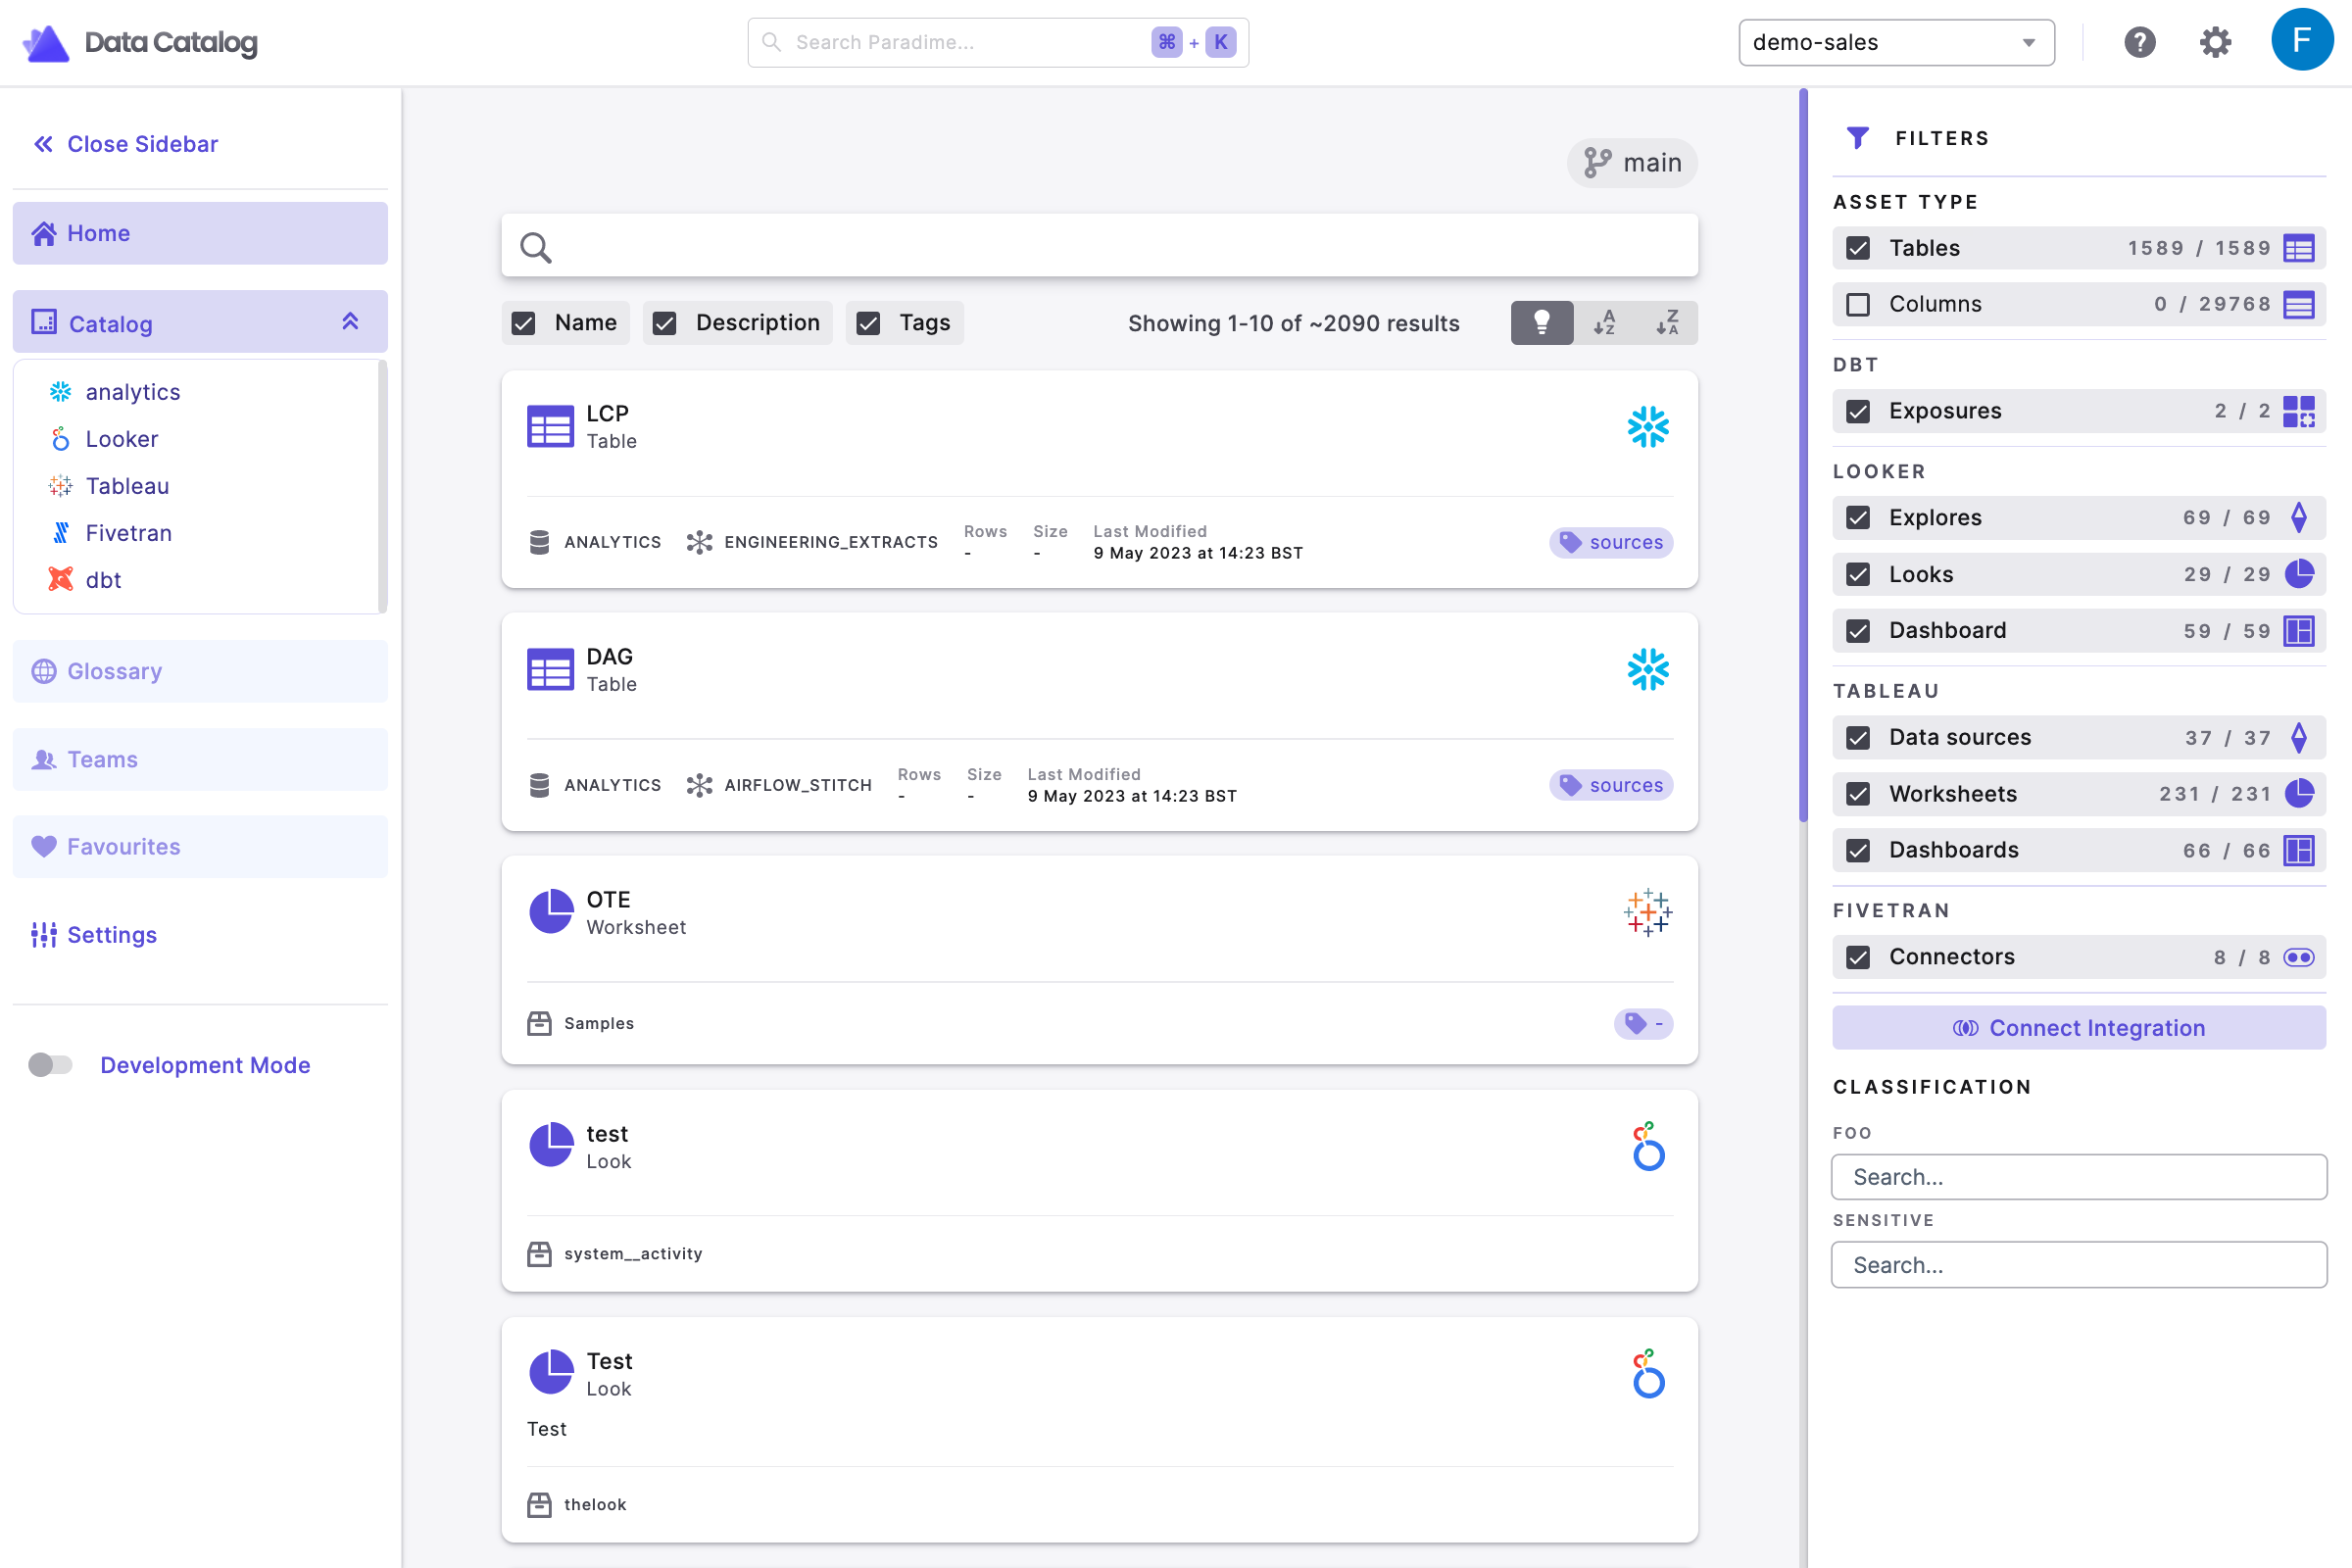The height and width of the screenshot is (1568, 2352).
Task: Click the filters panel vertical scrollbar
Action: click(x=1803, y=455)
